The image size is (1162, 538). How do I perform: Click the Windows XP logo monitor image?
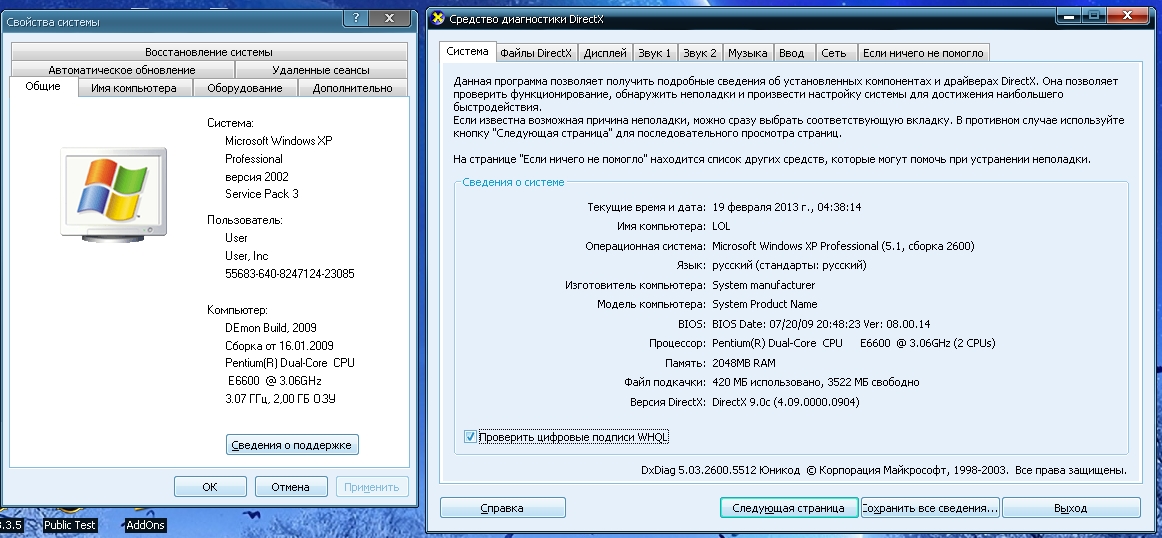coord(113,193)
